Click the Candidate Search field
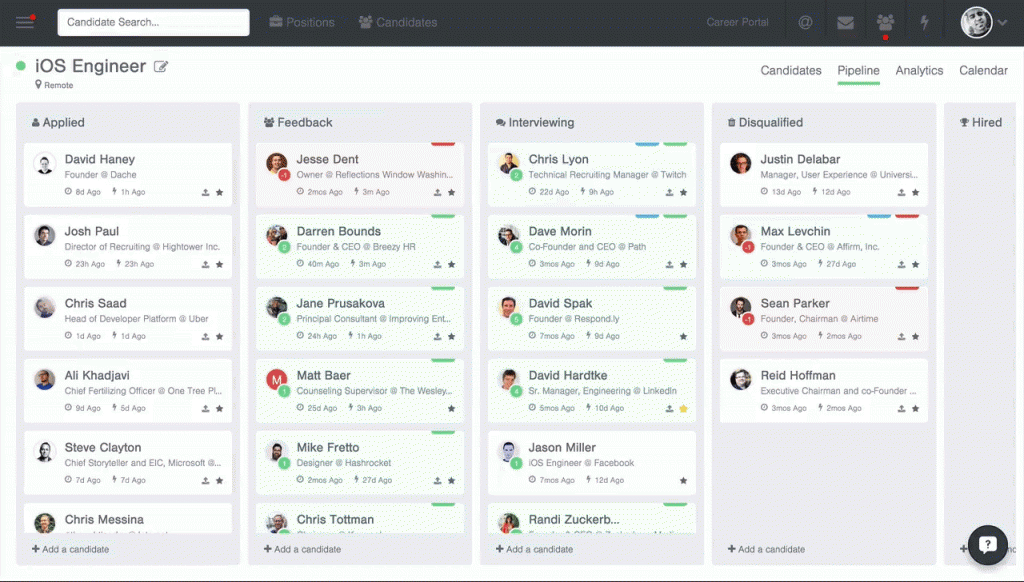Screen dimensions: 1024x582 pyautogui.click(x=153, y=22)
